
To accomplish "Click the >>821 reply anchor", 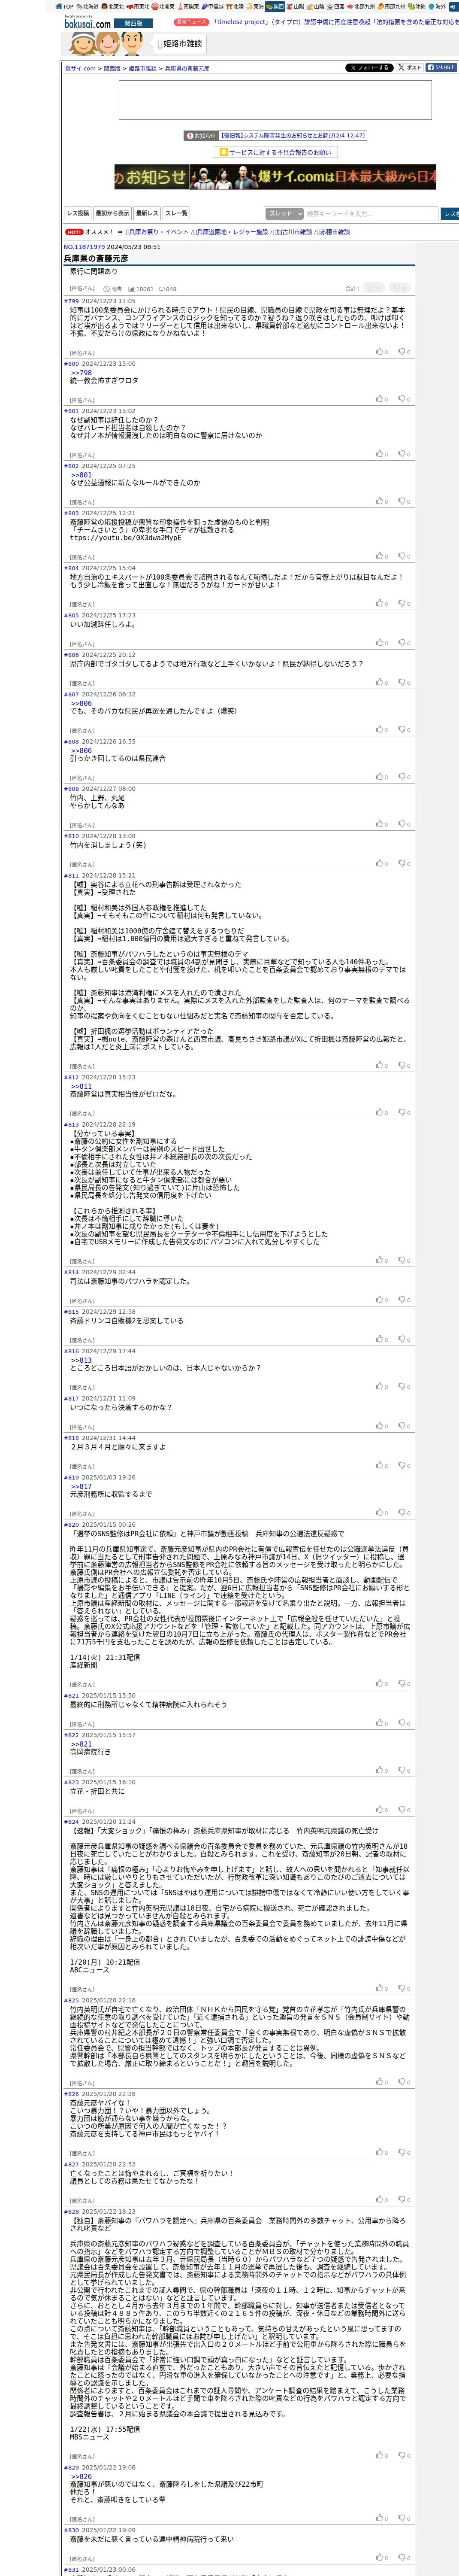I will click(81, 1744).
